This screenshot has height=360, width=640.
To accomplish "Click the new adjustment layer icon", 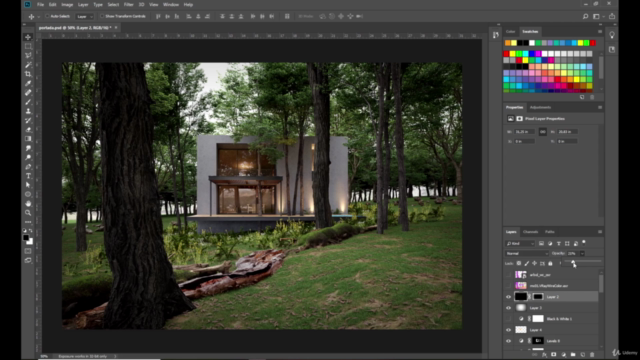I will tap(564, 355).
